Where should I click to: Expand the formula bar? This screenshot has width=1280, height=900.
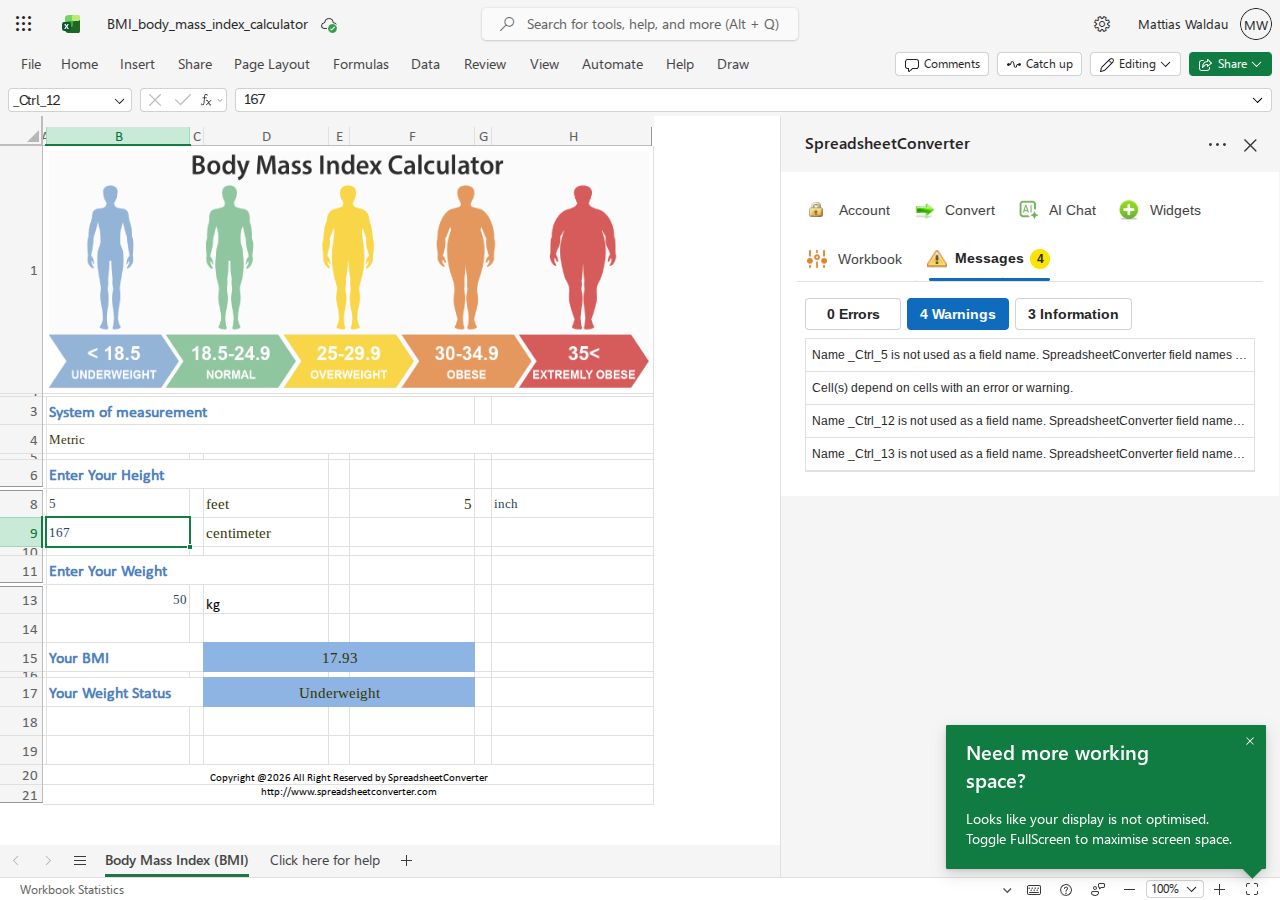(x=1258, y=100)
